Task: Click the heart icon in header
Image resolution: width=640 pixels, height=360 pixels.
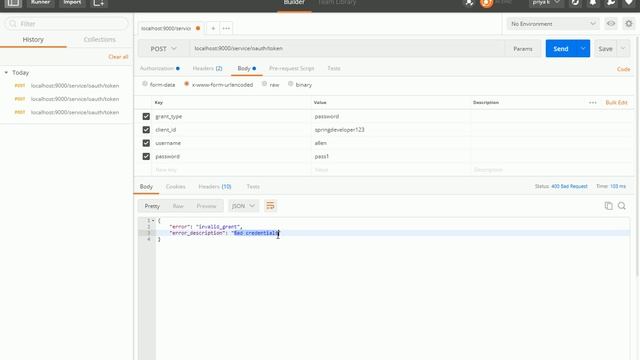Action: tap(629, 3)
